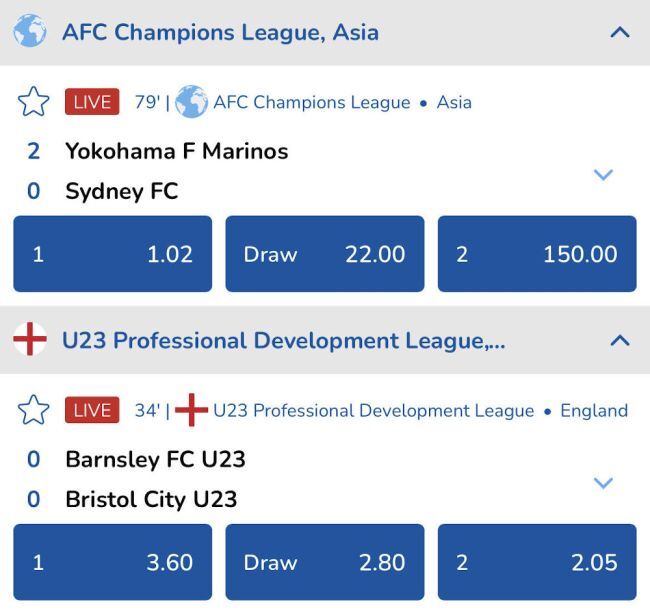Click the small globe icon in Yokohama match row
Screen dimensions: 650x611
[191, 102]
